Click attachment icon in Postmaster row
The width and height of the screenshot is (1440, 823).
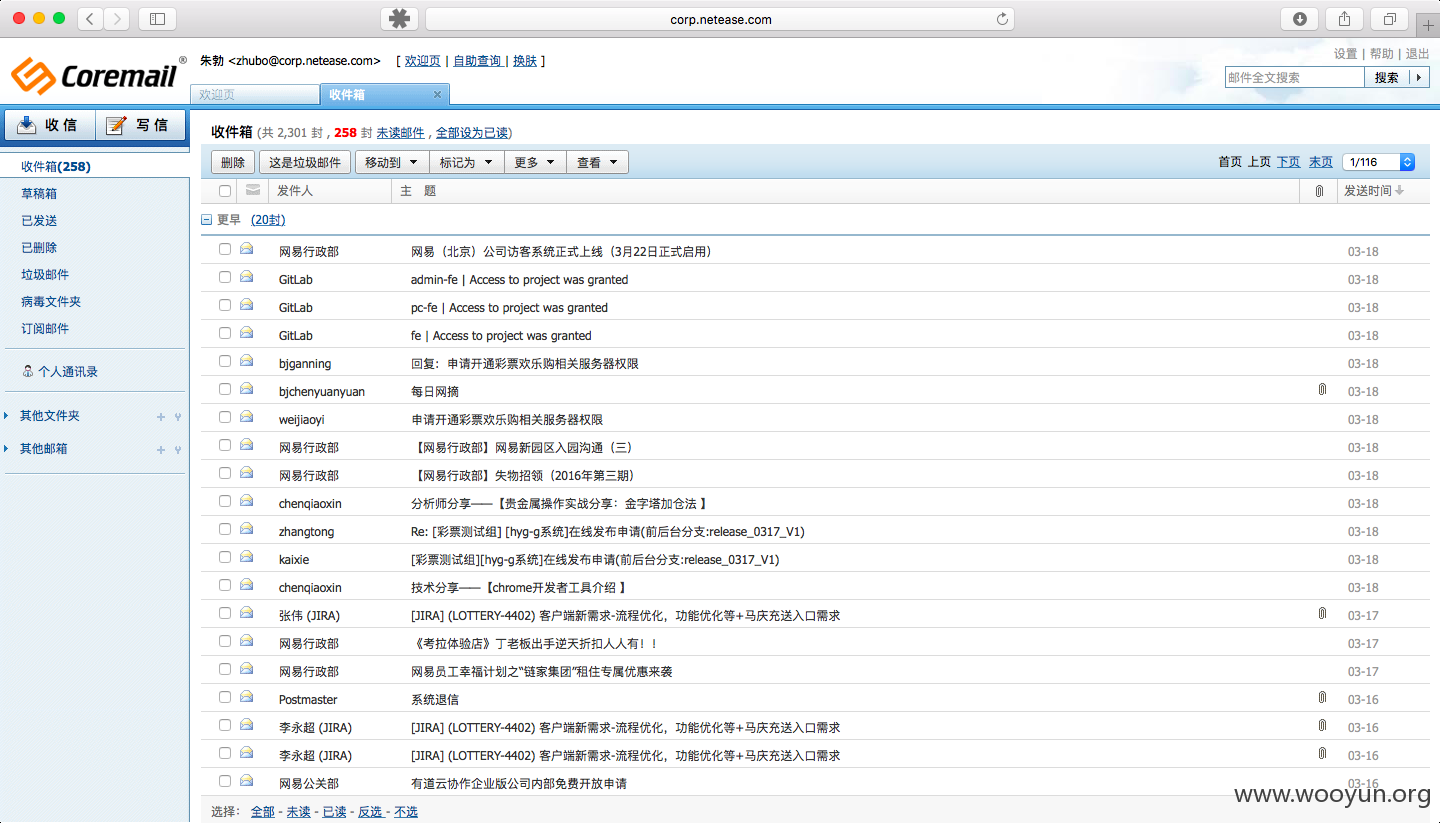[x=1322, y=698]
